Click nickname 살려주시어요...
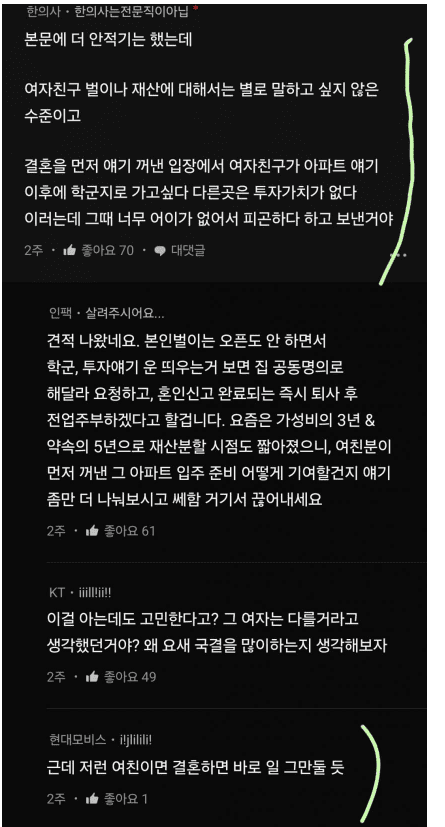 point(124,314)
